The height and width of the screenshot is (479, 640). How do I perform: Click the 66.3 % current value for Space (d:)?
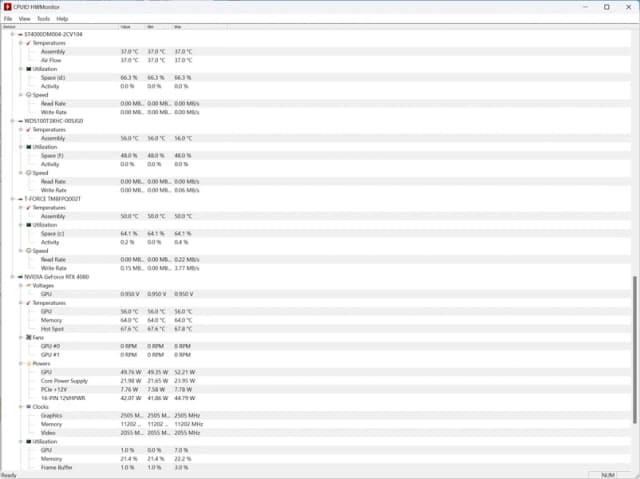129,78
